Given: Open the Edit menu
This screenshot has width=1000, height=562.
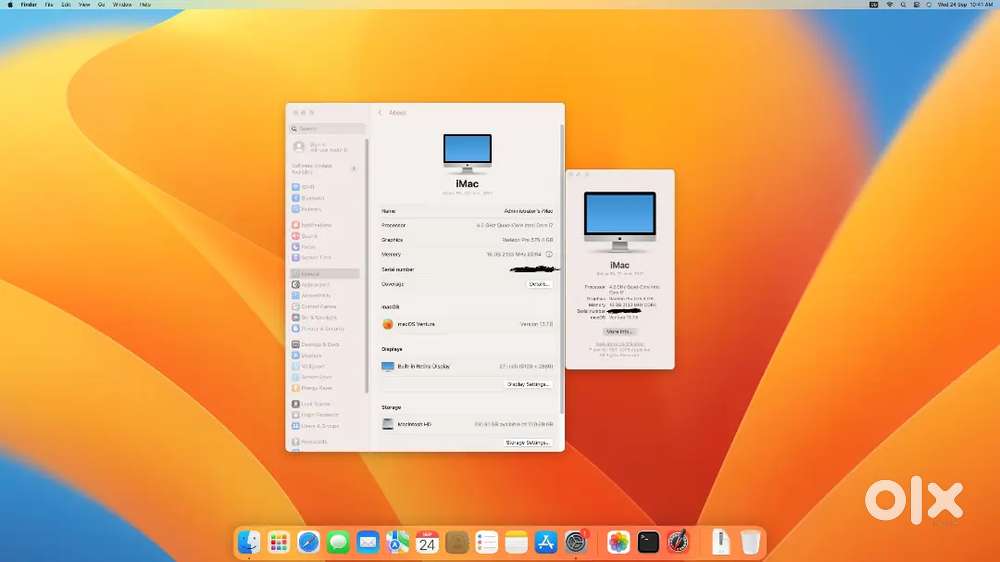Looking at the screenshot, I should point(66,4).
